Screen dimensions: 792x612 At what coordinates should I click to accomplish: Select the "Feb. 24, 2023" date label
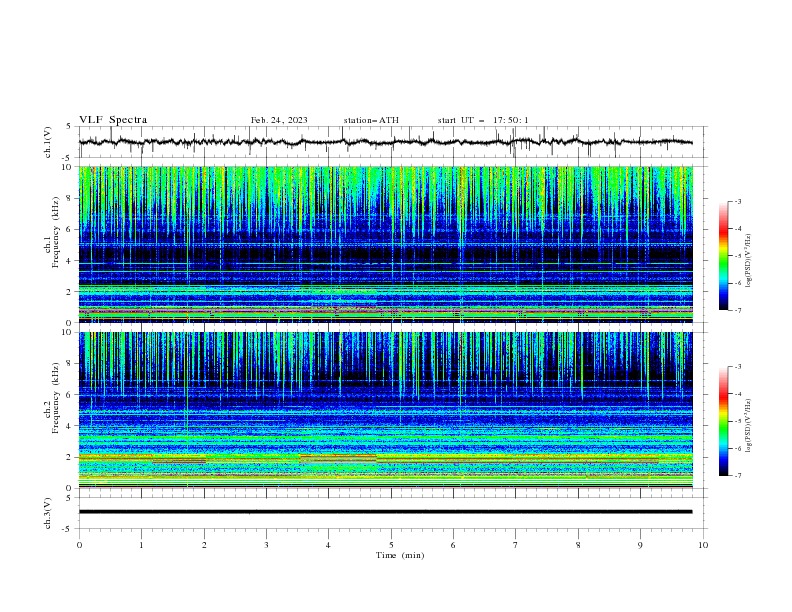tap(279, 120)
